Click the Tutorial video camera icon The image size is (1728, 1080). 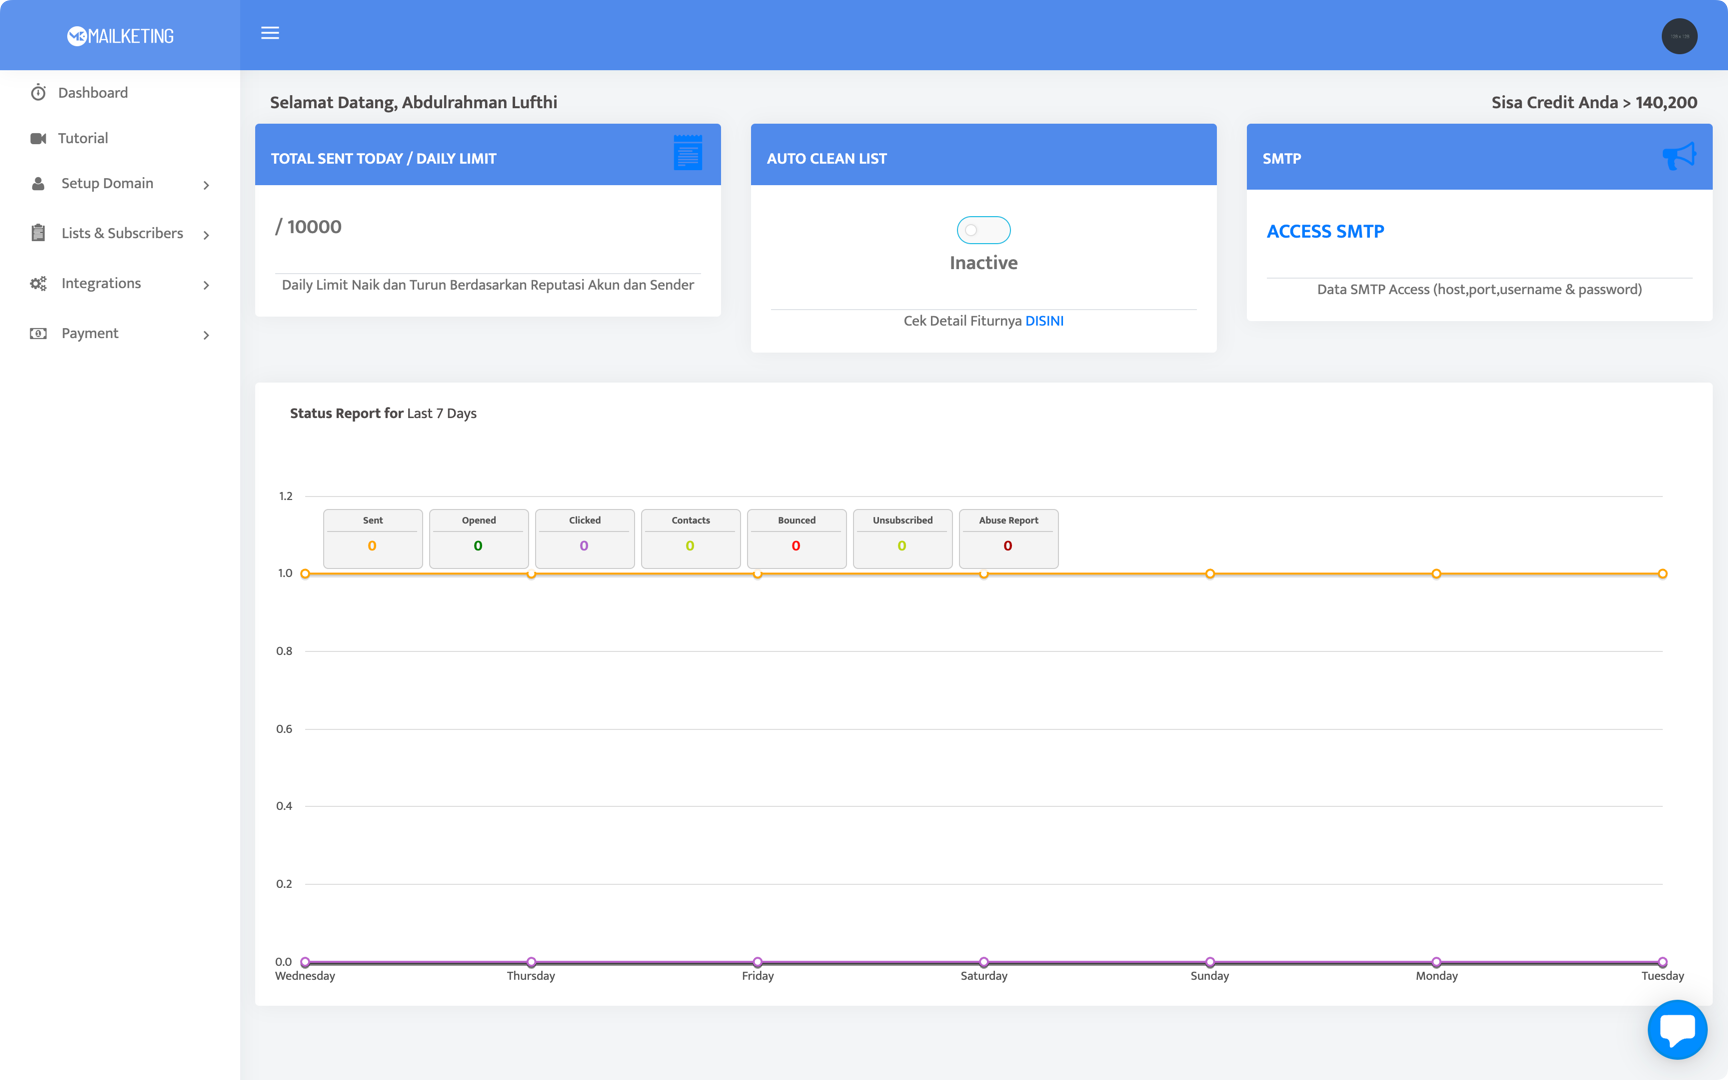coord(37,137)
